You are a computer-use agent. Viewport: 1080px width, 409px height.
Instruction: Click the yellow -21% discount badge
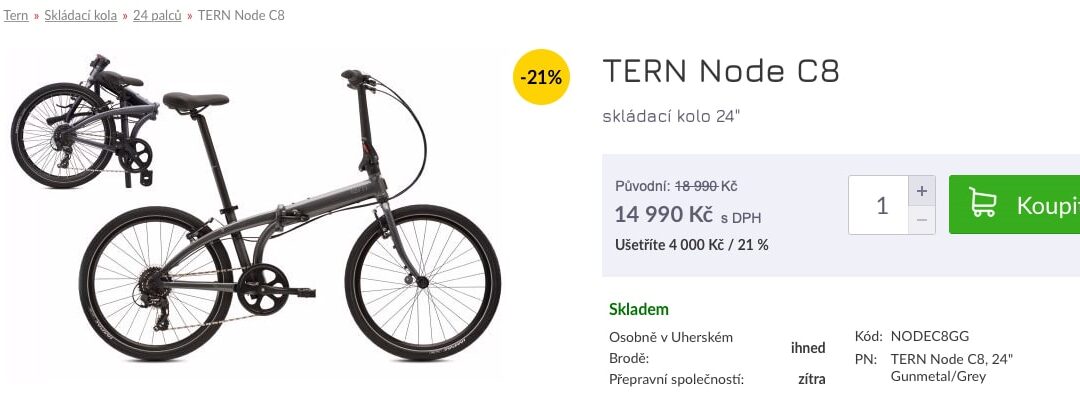click(541, 76)
